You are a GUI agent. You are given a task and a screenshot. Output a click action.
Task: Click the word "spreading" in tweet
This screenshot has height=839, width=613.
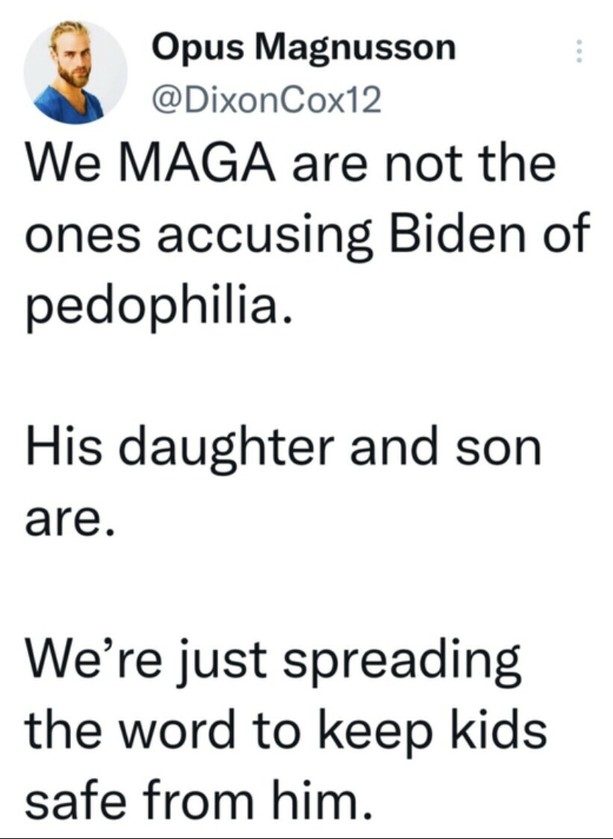coord(401,663)
